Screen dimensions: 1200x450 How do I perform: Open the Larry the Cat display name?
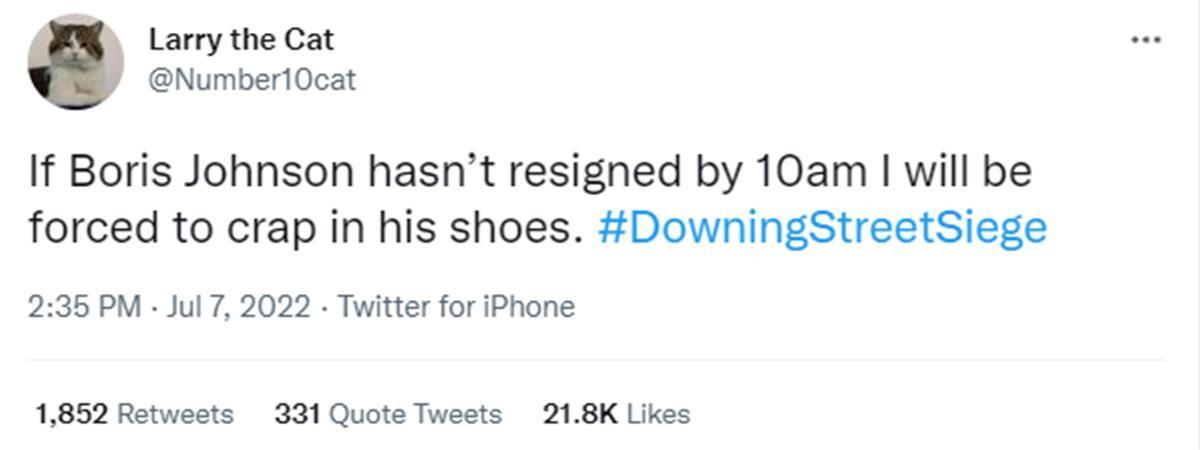tap(241, 40)
